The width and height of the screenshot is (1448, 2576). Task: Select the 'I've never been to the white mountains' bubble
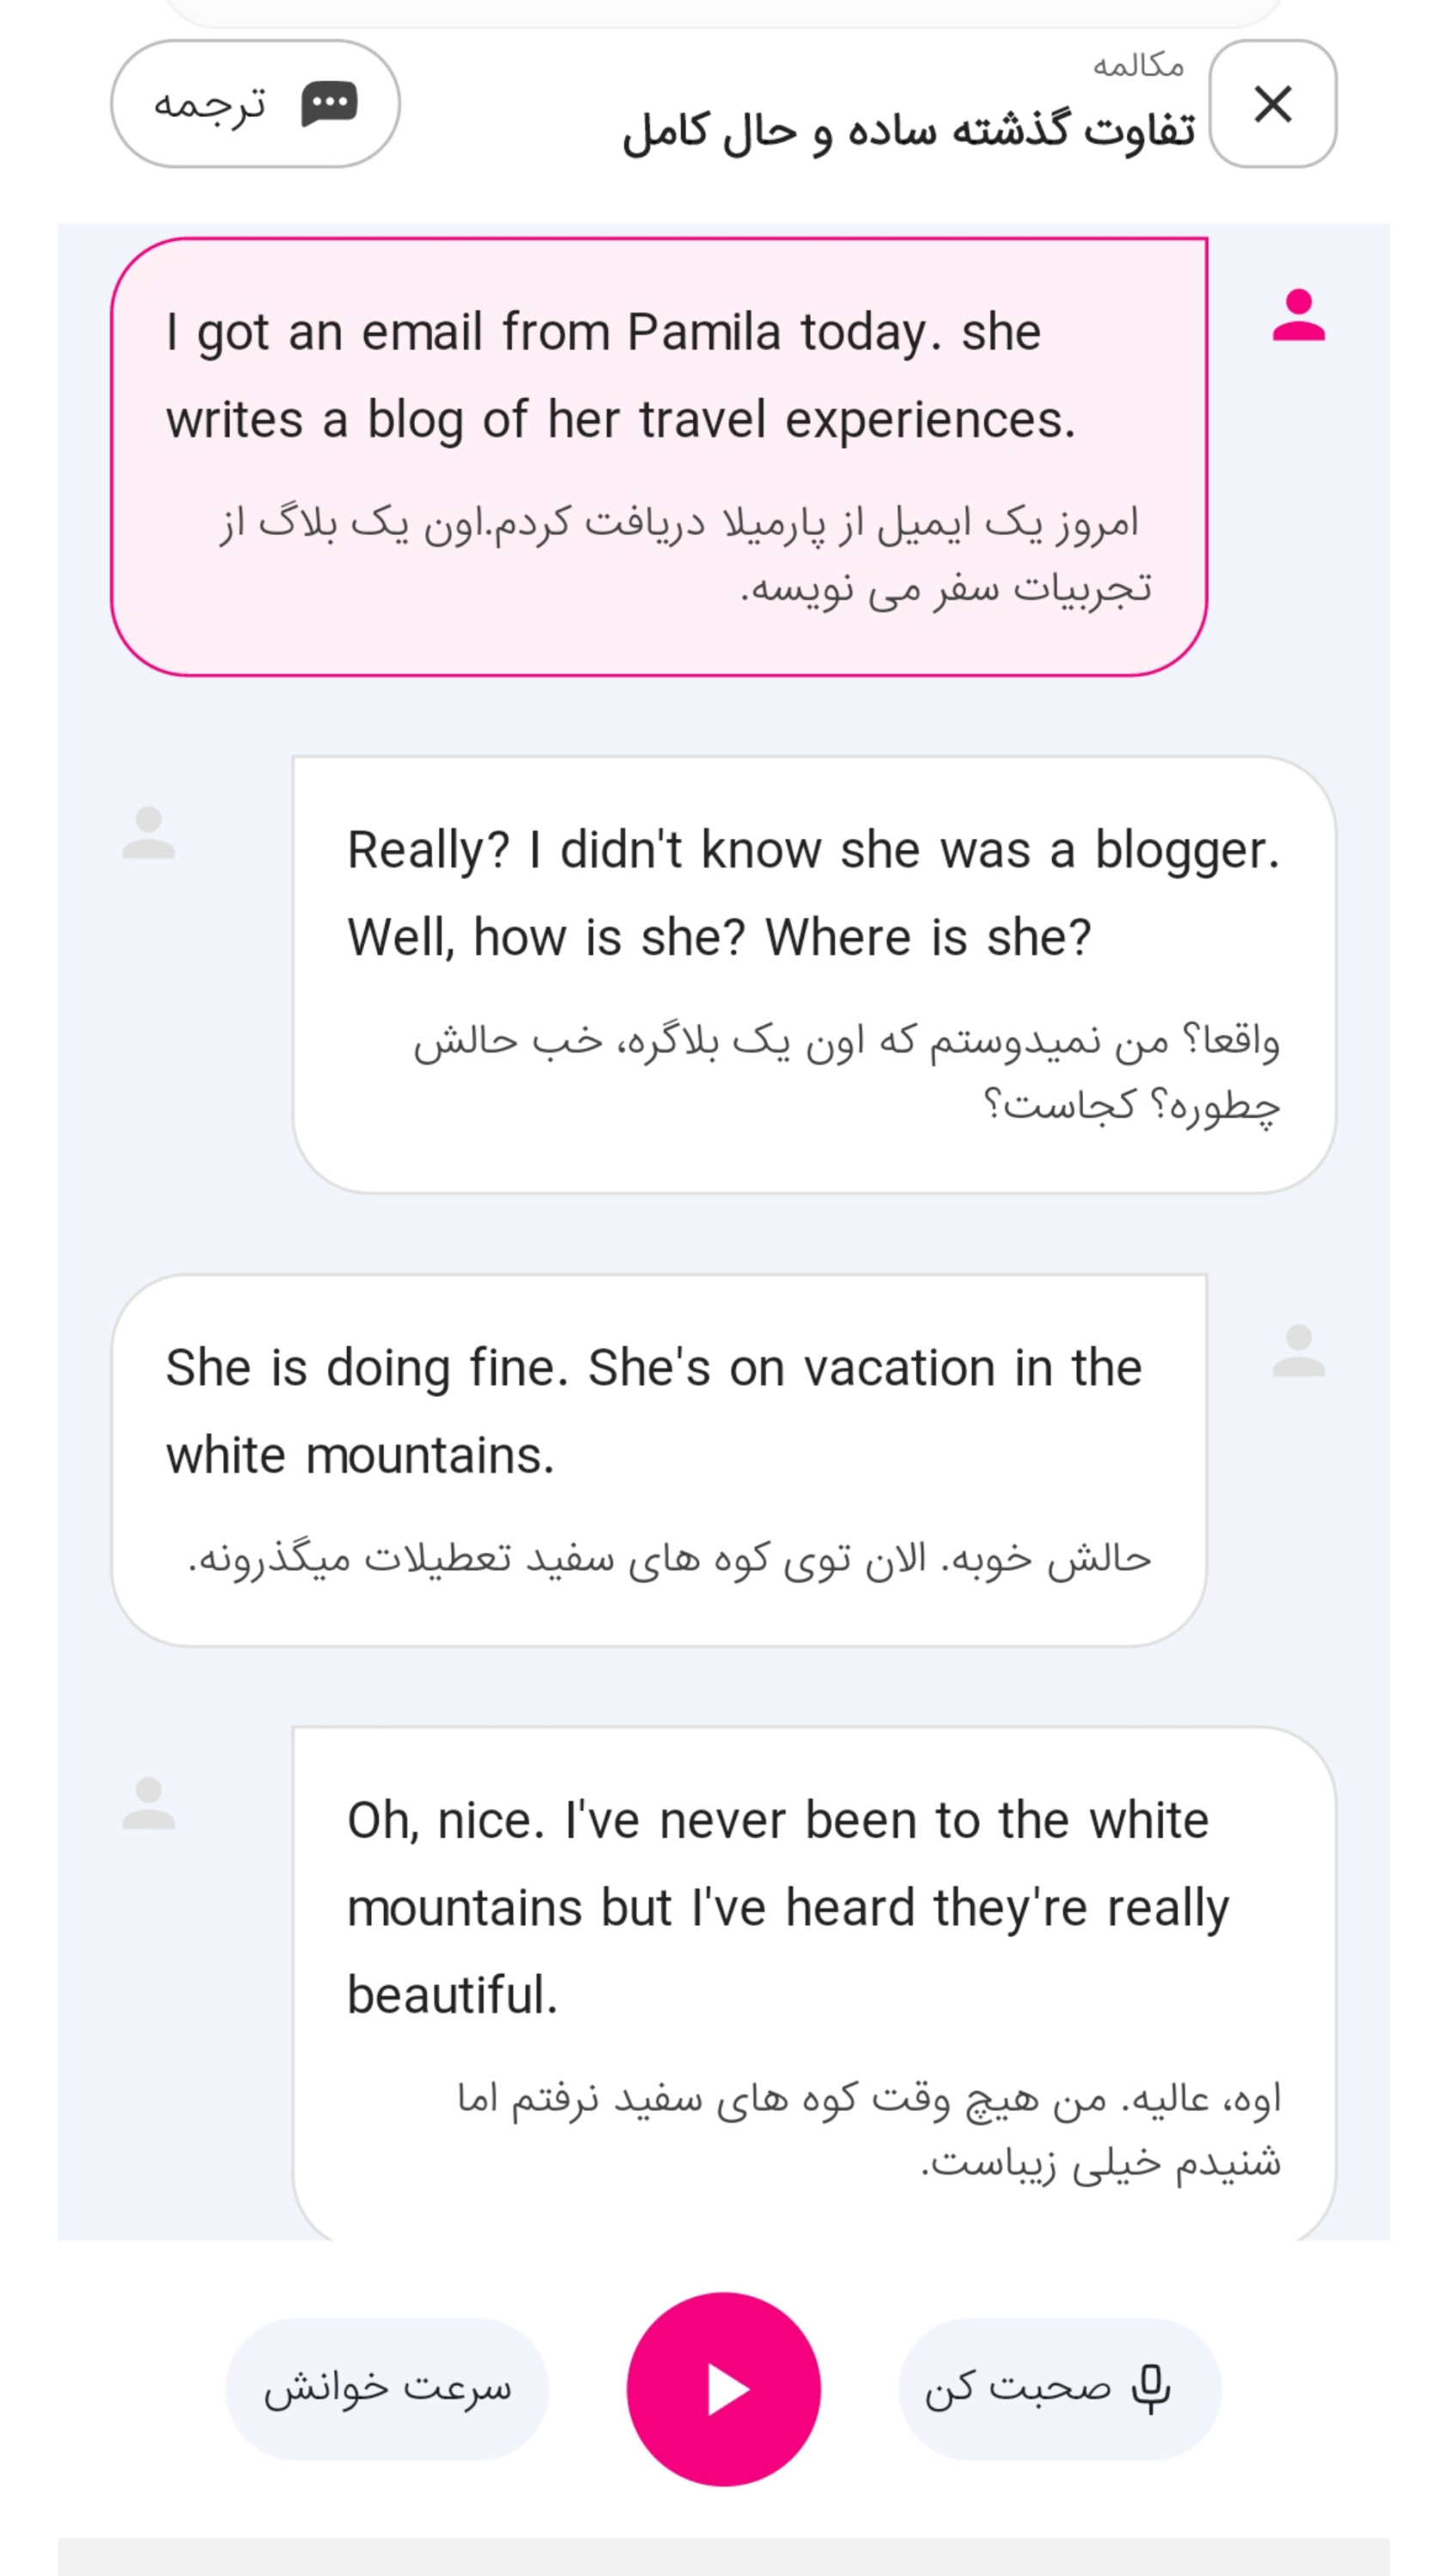click(814, 1983)
